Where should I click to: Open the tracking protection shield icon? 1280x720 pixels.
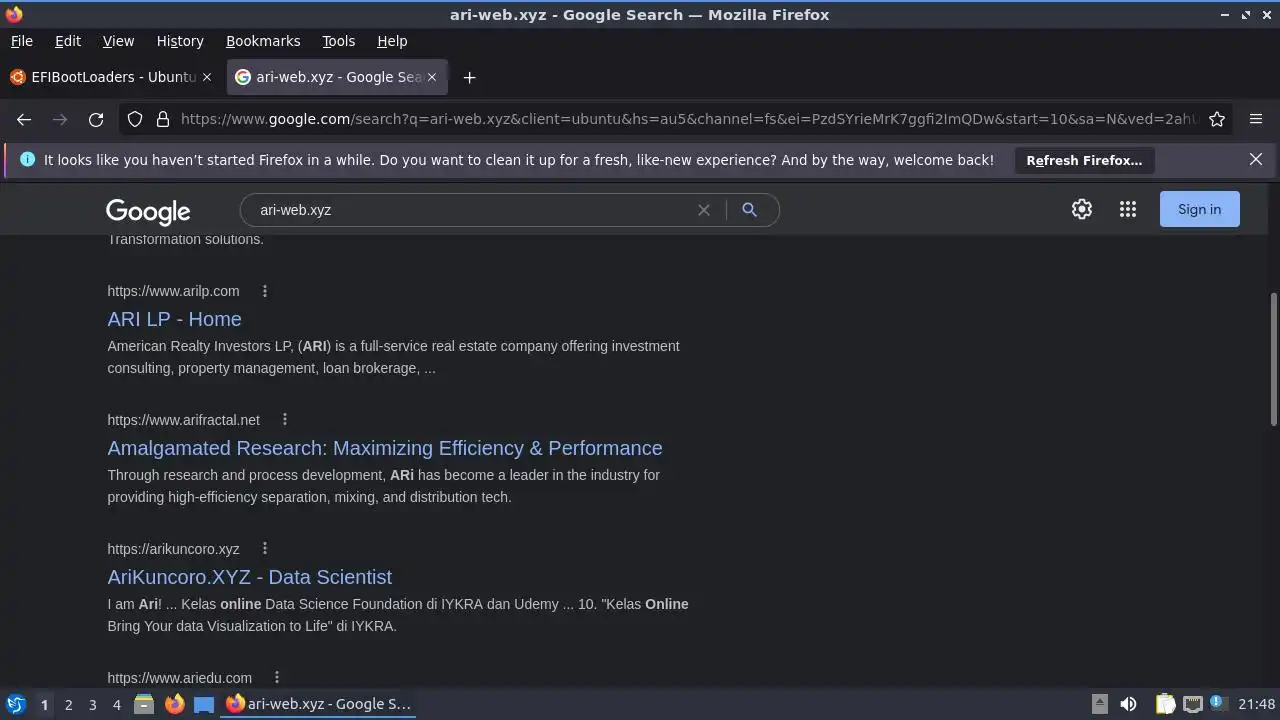point(135,119)
